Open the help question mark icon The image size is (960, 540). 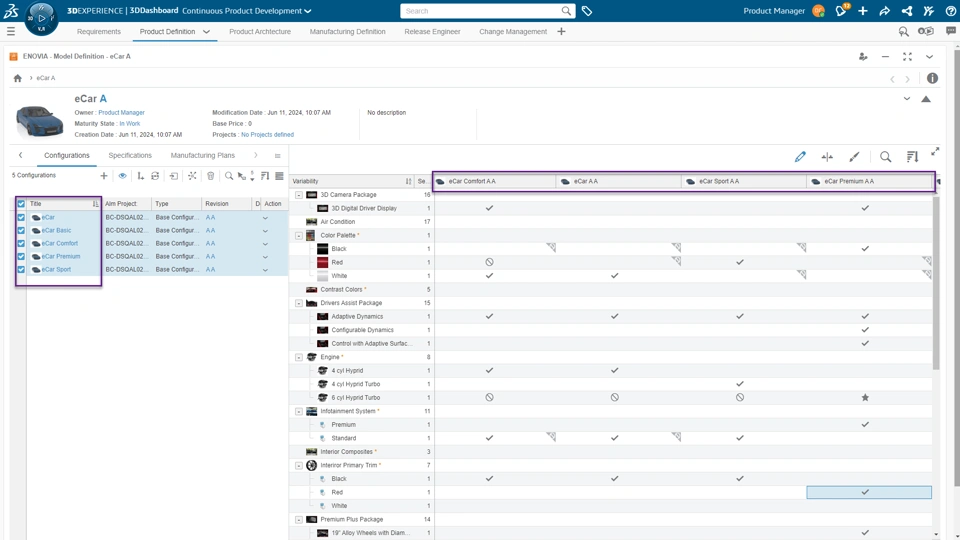pos(951,11)
